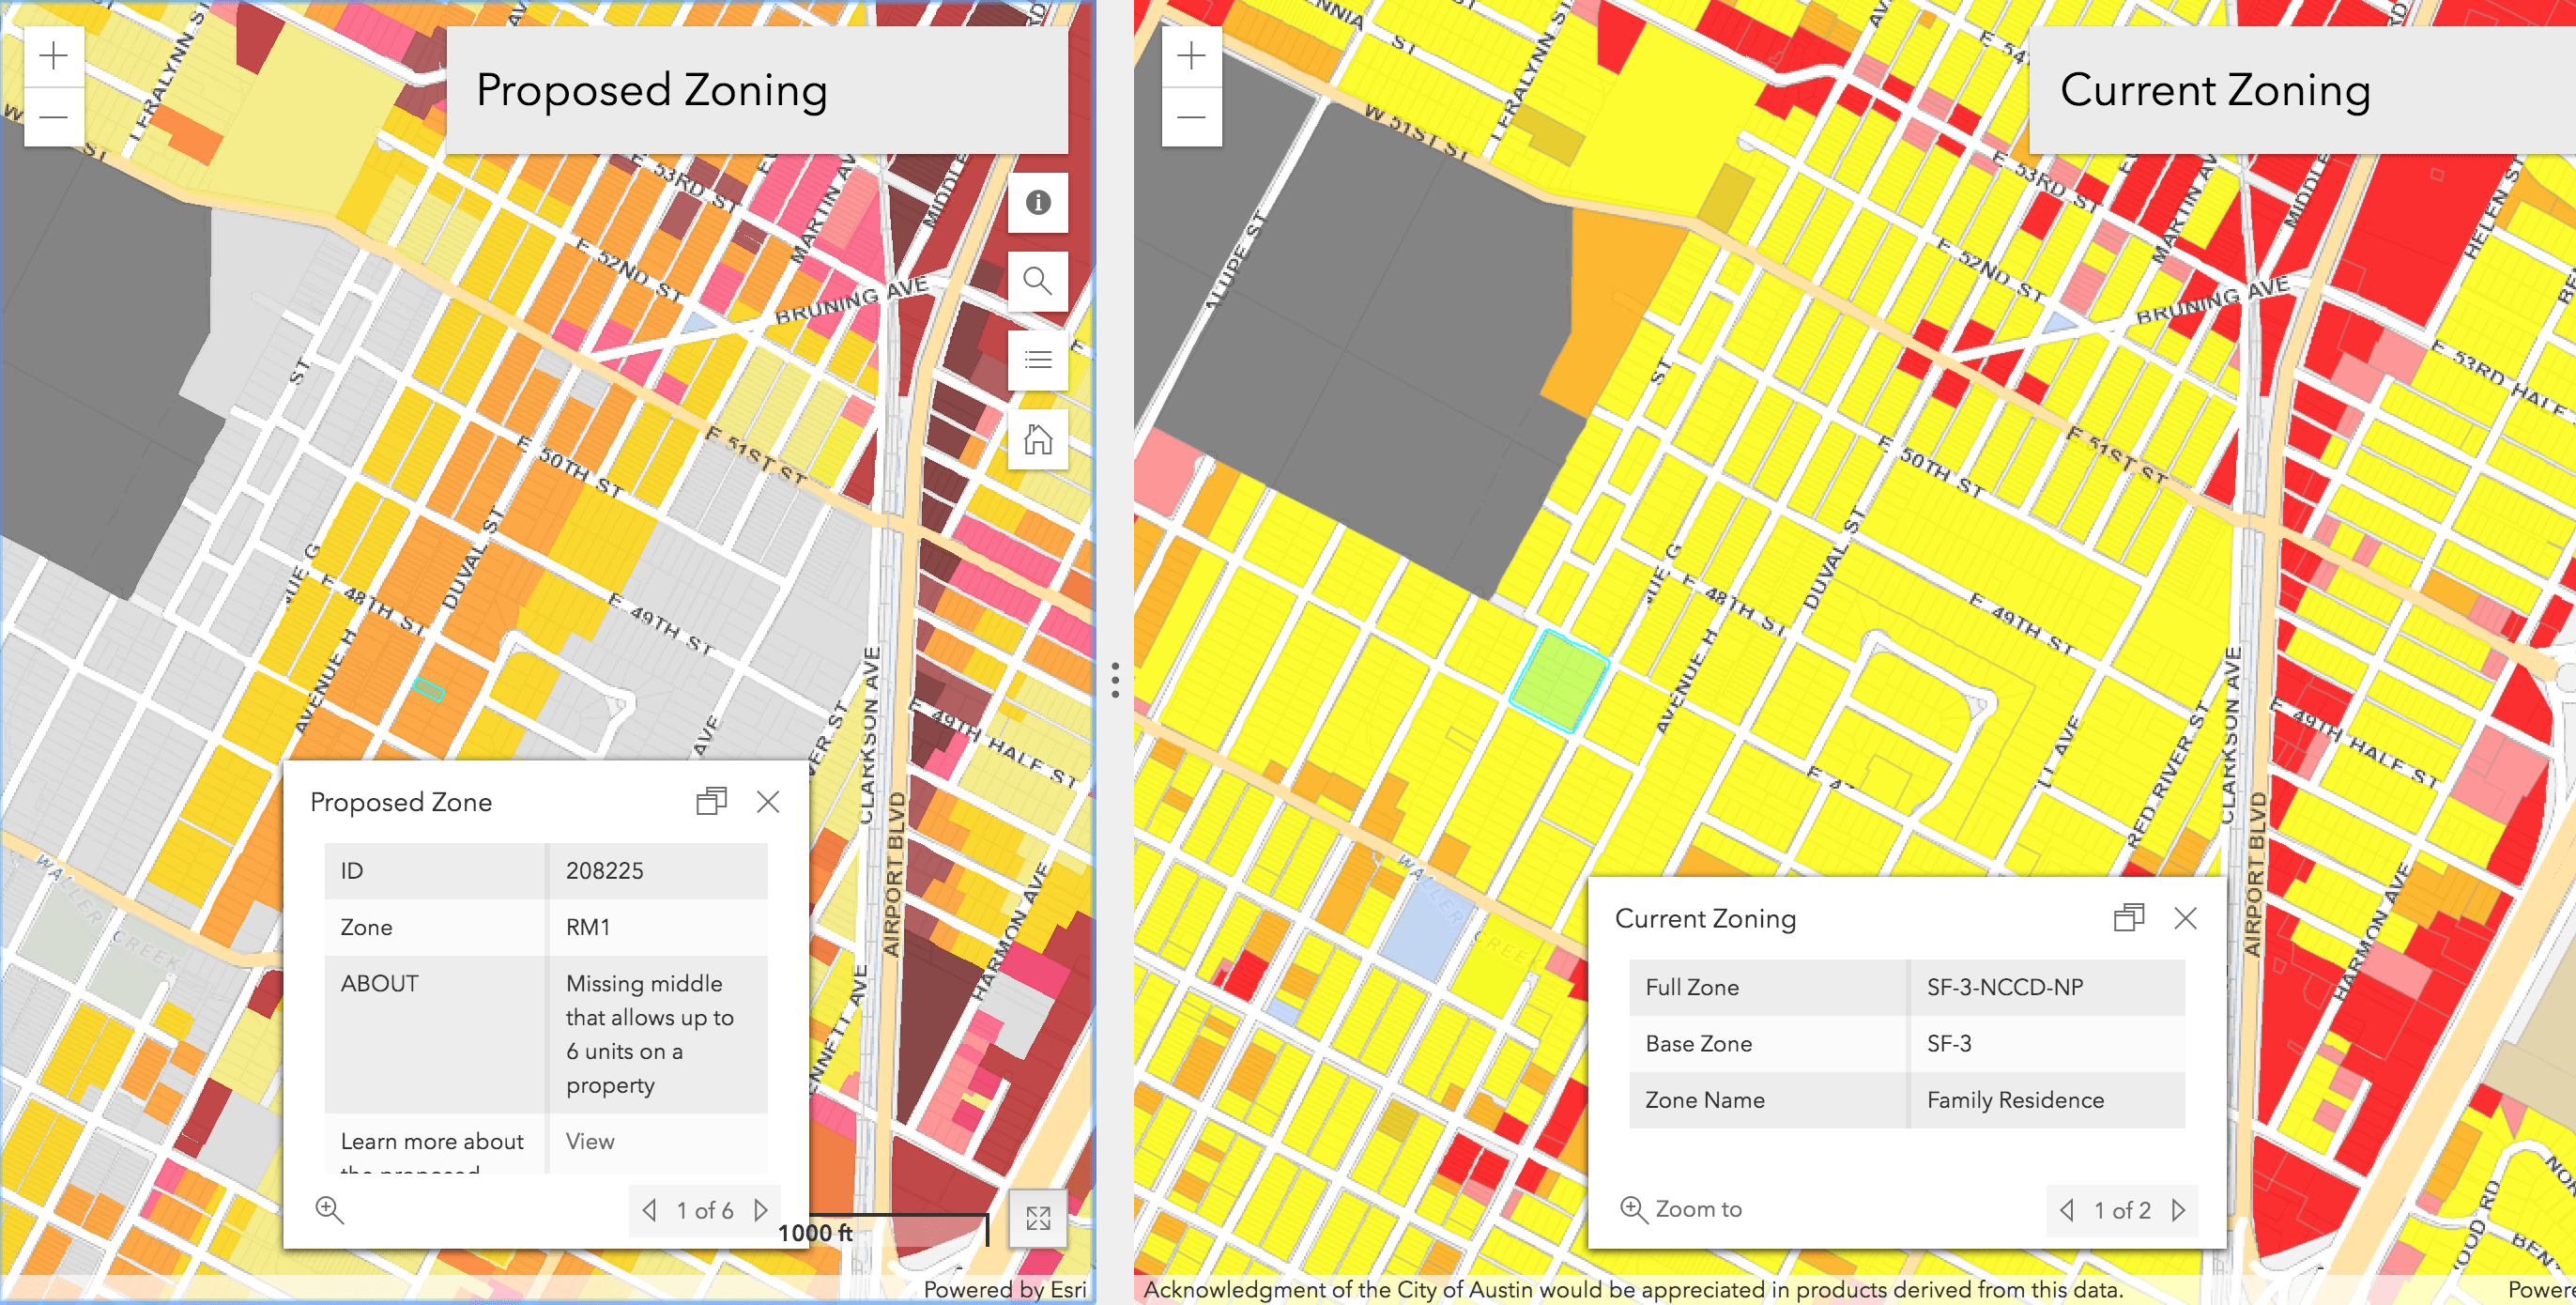Dock the Current Zoning popup
This screenshot has height=1305, width=2576.
(2129, 917)
